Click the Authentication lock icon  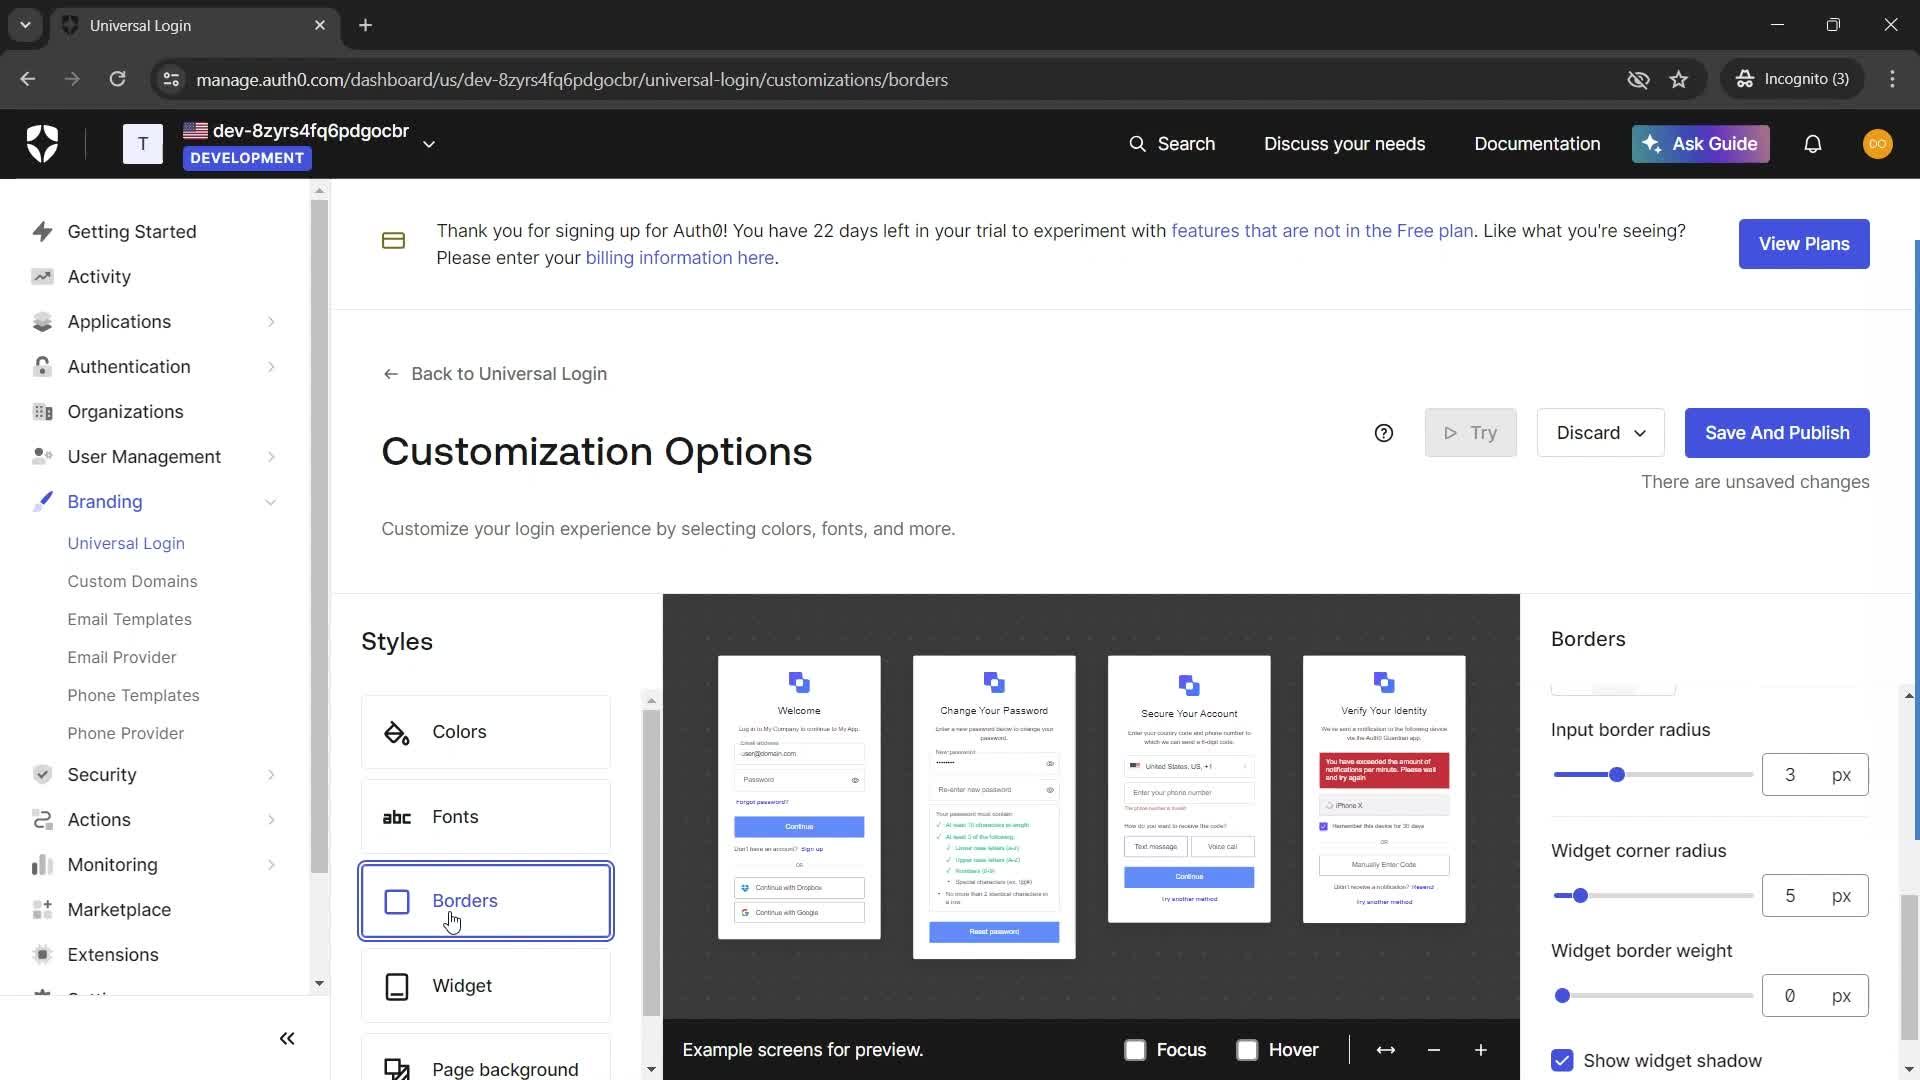click(42, 367)
